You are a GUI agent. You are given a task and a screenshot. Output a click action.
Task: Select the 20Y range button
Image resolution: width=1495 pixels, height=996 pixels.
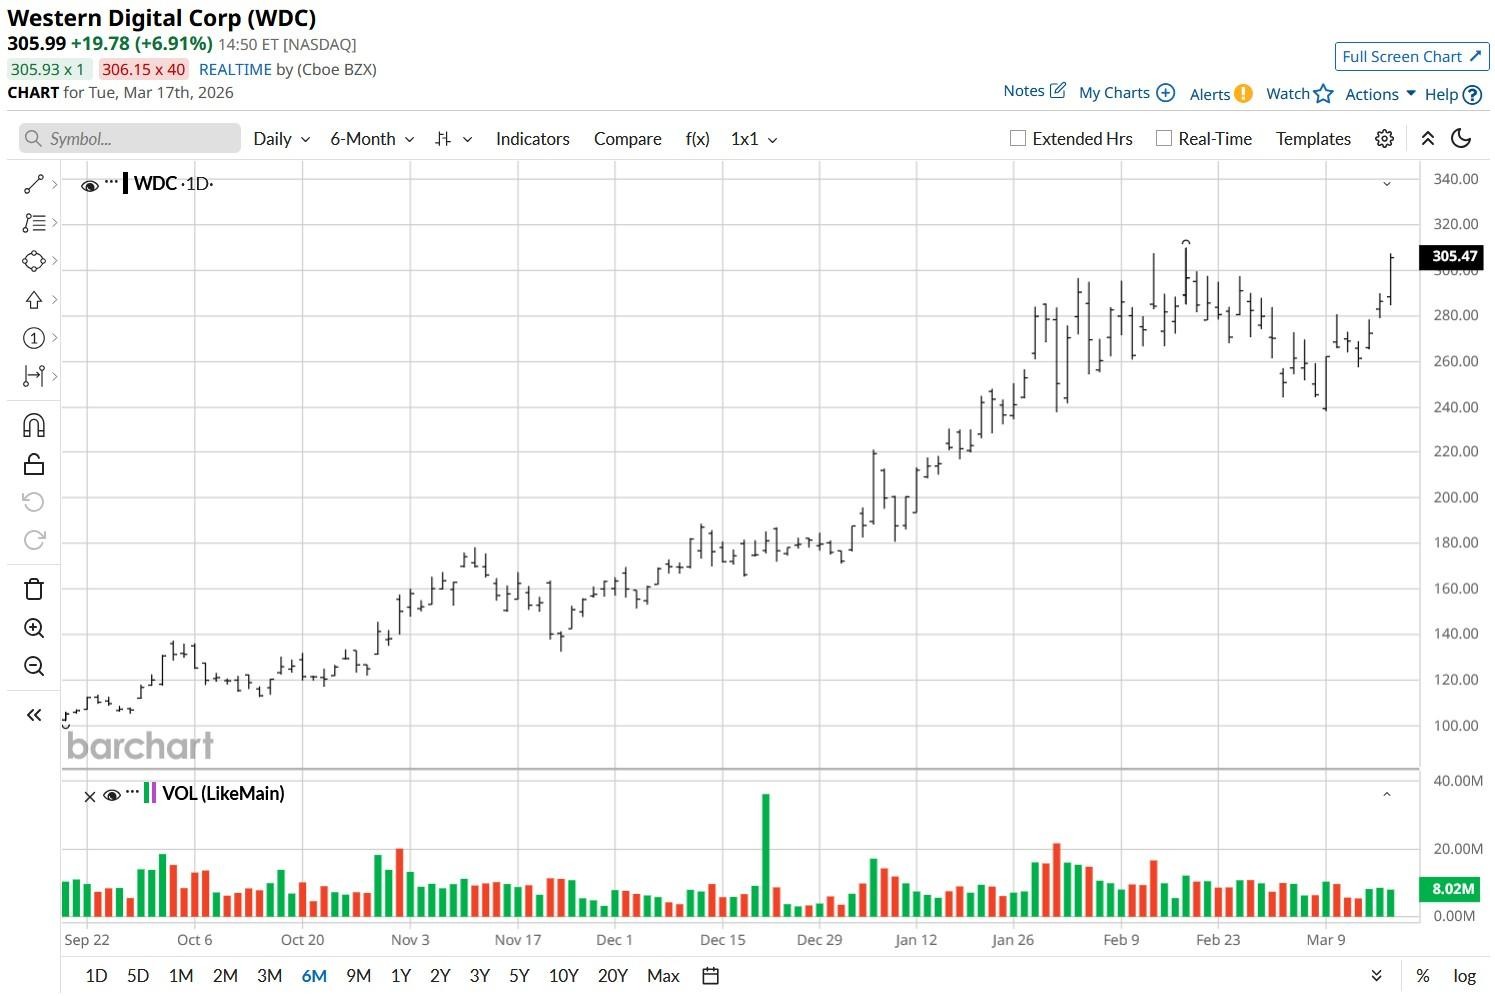[x=612, y=976]
